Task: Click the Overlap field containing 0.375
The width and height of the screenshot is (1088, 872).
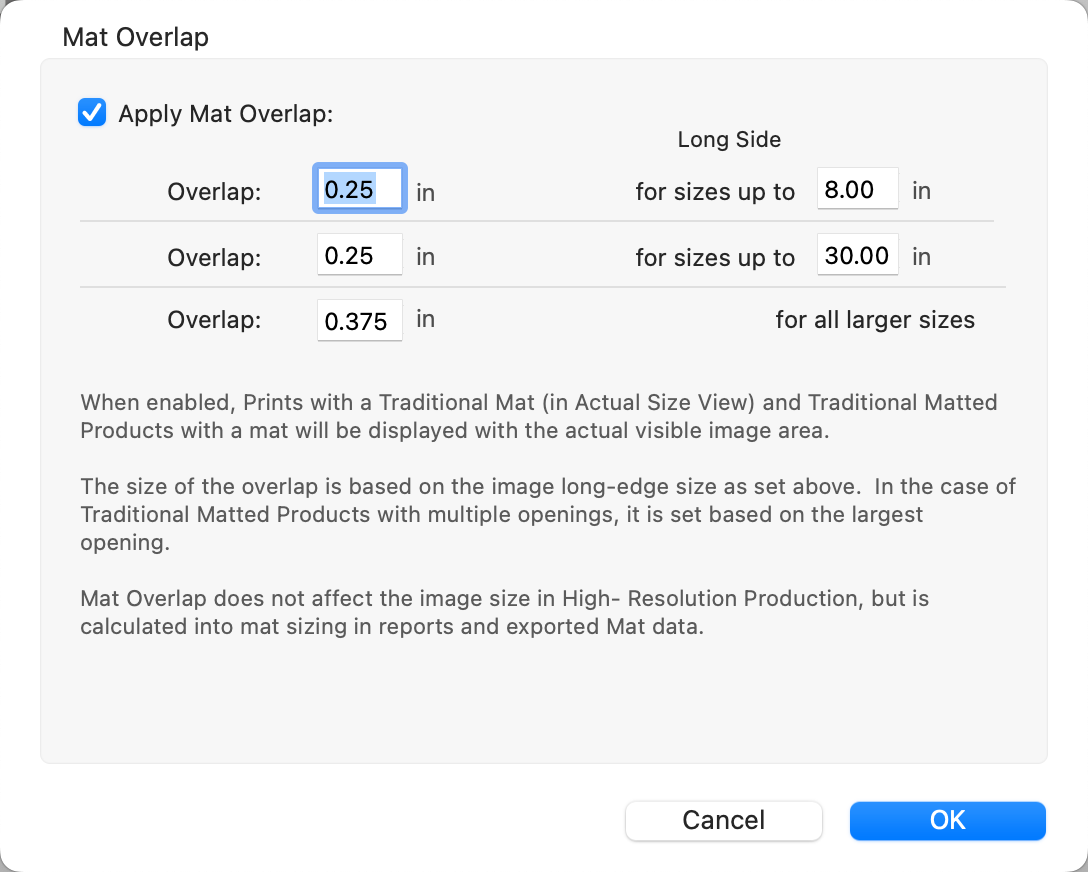Action: (x=359, y=321)
